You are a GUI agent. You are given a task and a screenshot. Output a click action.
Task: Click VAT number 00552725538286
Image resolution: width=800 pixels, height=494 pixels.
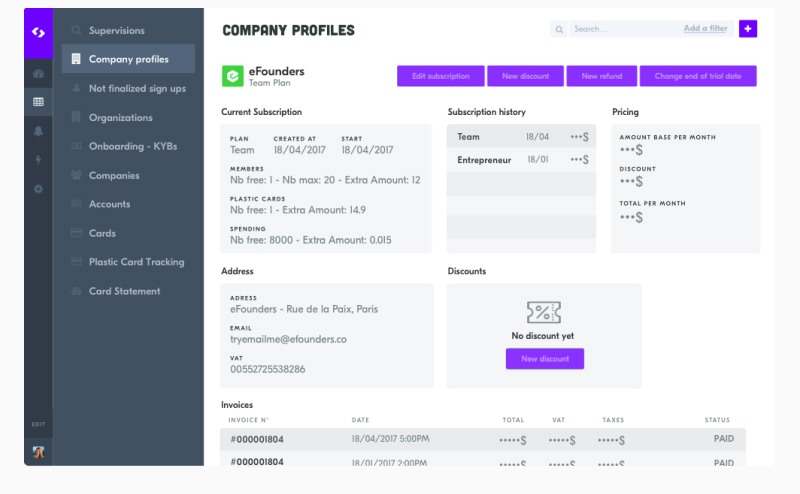tap(267, 369)
